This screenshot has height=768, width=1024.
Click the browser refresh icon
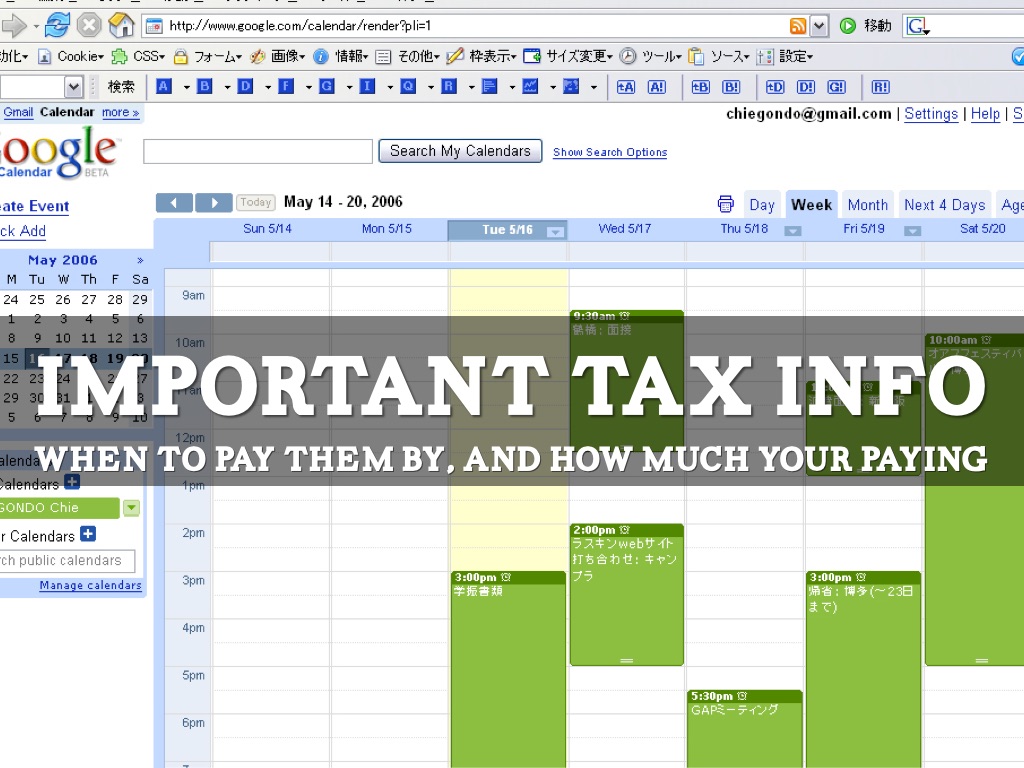pyautogui.click(x=57, y=26)
